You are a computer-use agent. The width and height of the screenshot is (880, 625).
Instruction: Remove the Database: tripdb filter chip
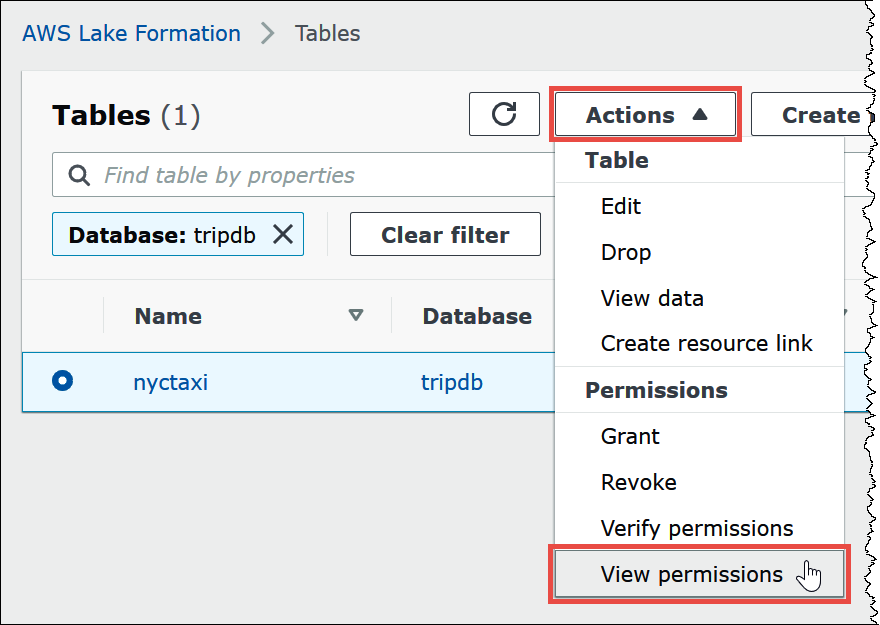[x=281, y=234]
